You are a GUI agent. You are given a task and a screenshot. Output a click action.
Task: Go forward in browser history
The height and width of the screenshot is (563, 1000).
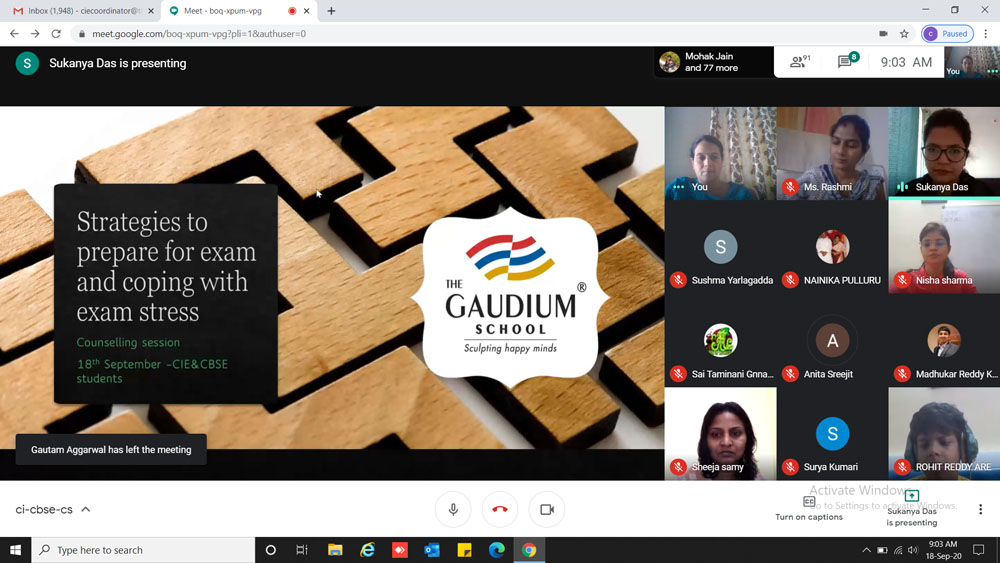pos(35,34)
